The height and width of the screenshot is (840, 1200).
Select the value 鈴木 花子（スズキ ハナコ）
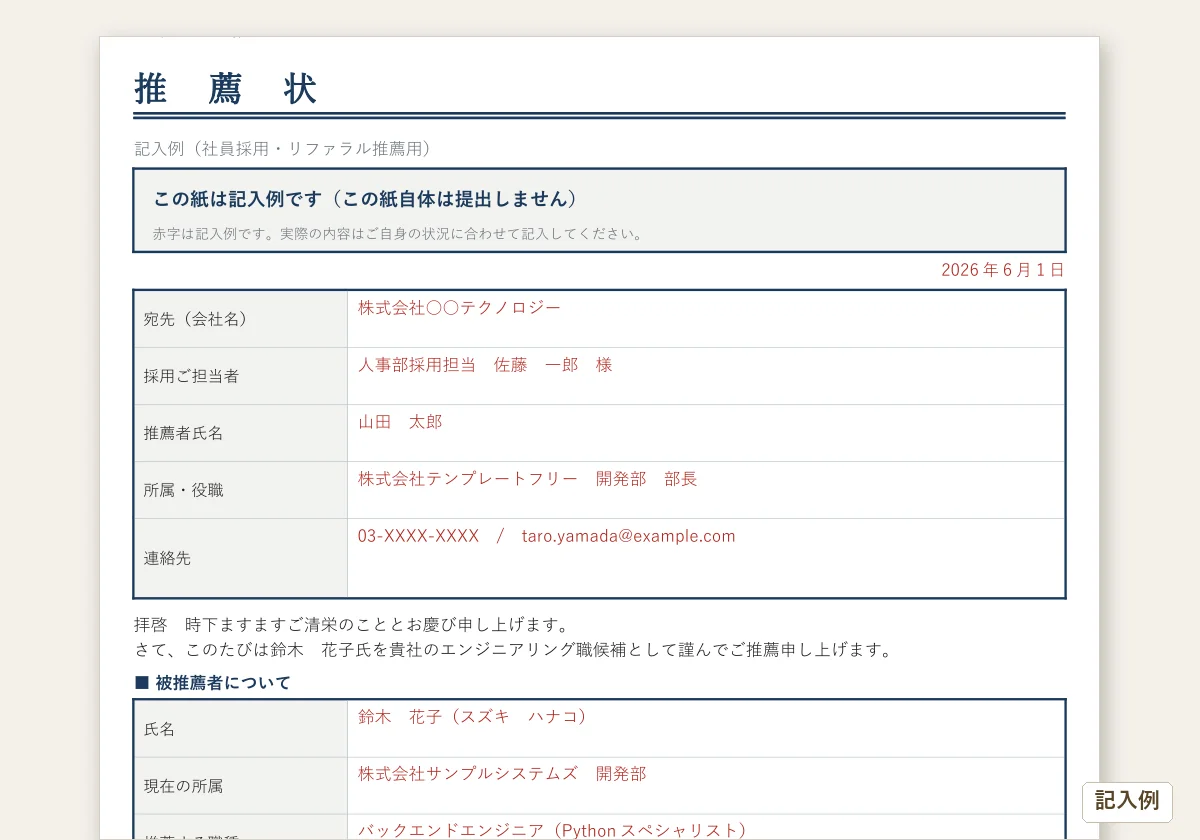click(476, 717)
